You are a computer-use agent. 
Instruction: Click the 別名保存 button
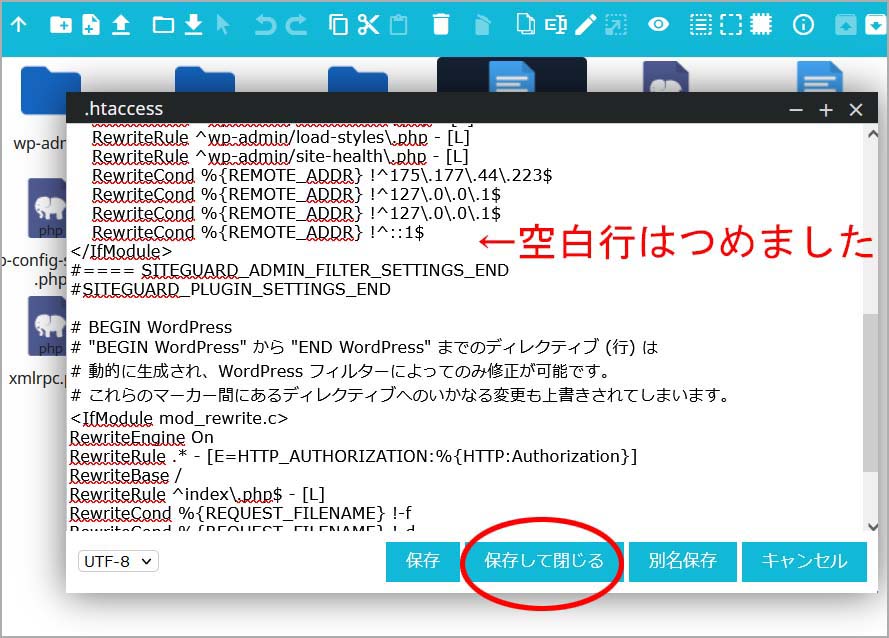pos(683,561)
